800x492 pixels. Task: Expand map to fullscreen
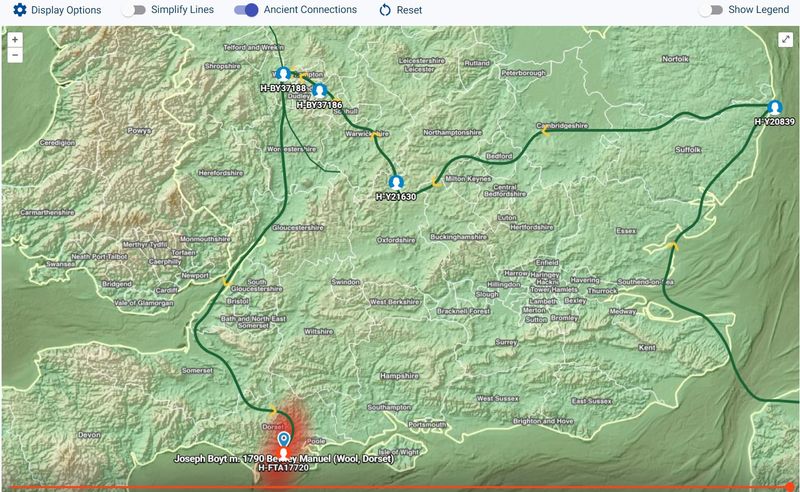pyautogui.click(x=785, y=40)
